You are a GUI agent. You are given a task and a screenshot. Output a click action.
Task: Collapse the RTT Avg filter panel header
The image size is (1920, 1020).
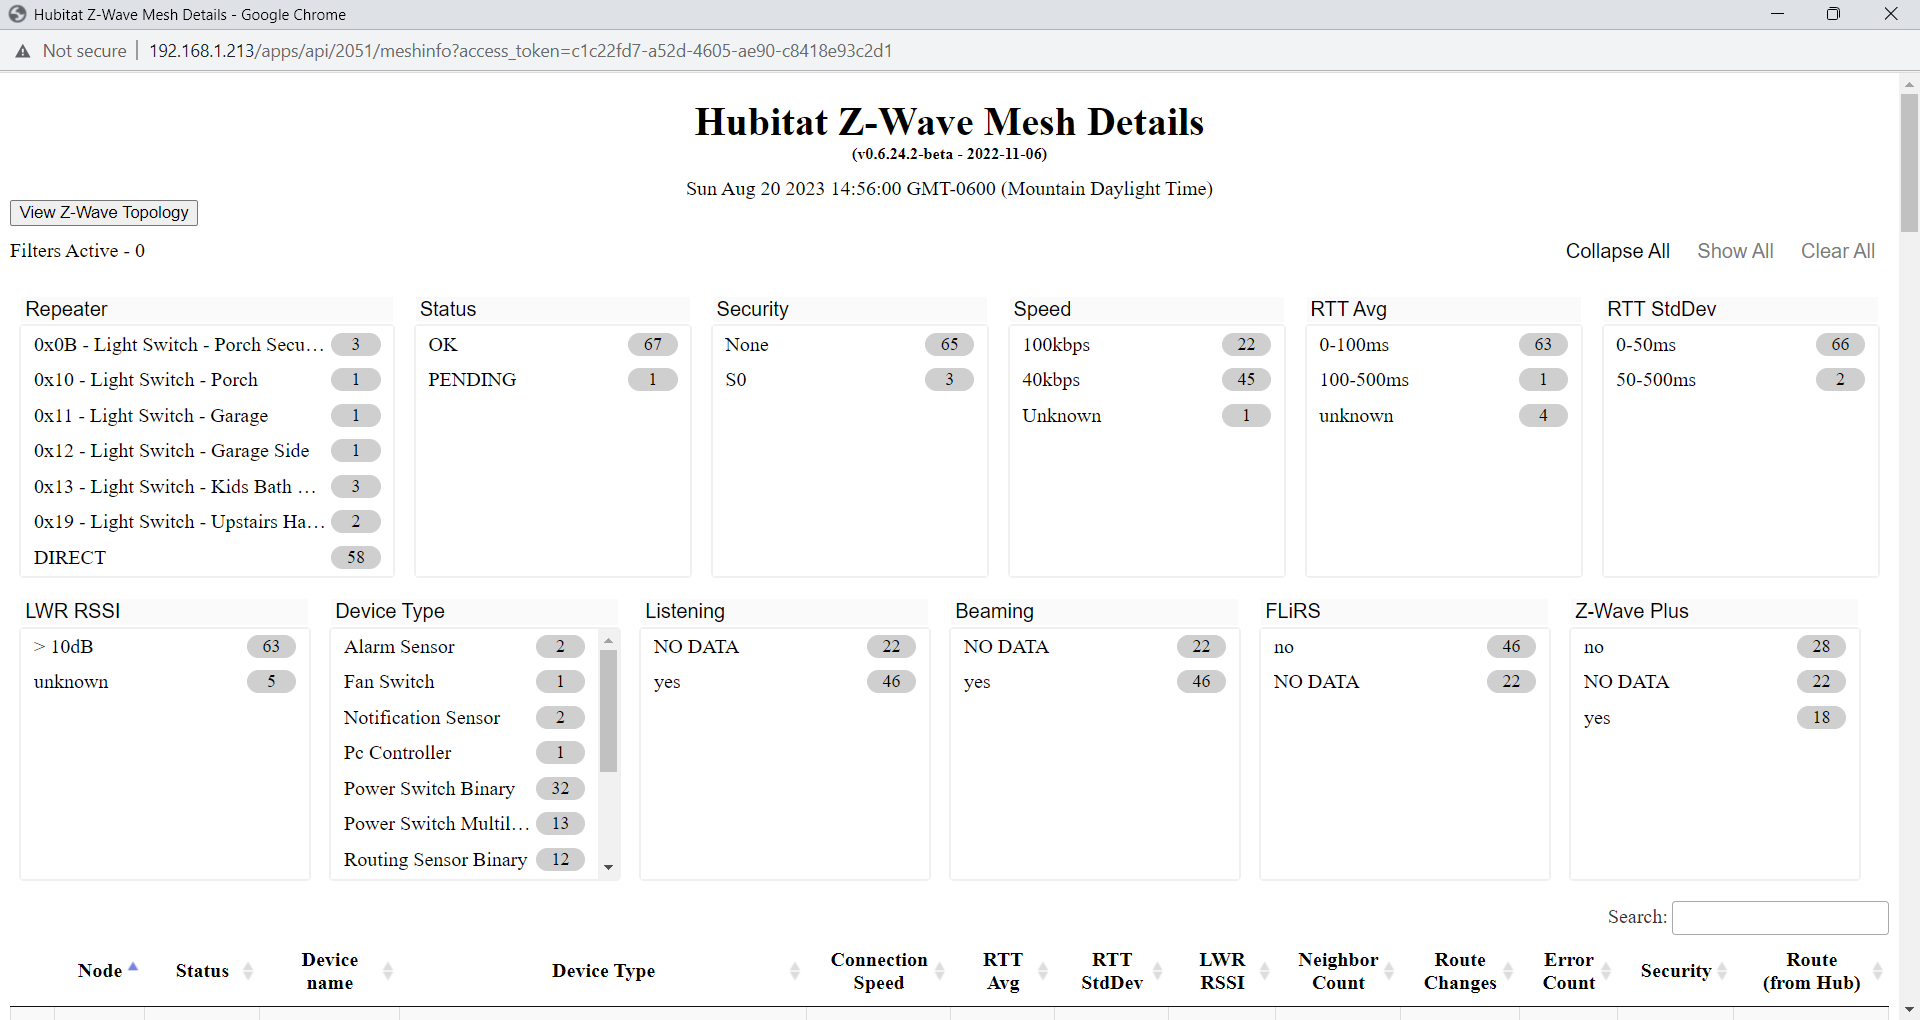[x=1443, y=309]
